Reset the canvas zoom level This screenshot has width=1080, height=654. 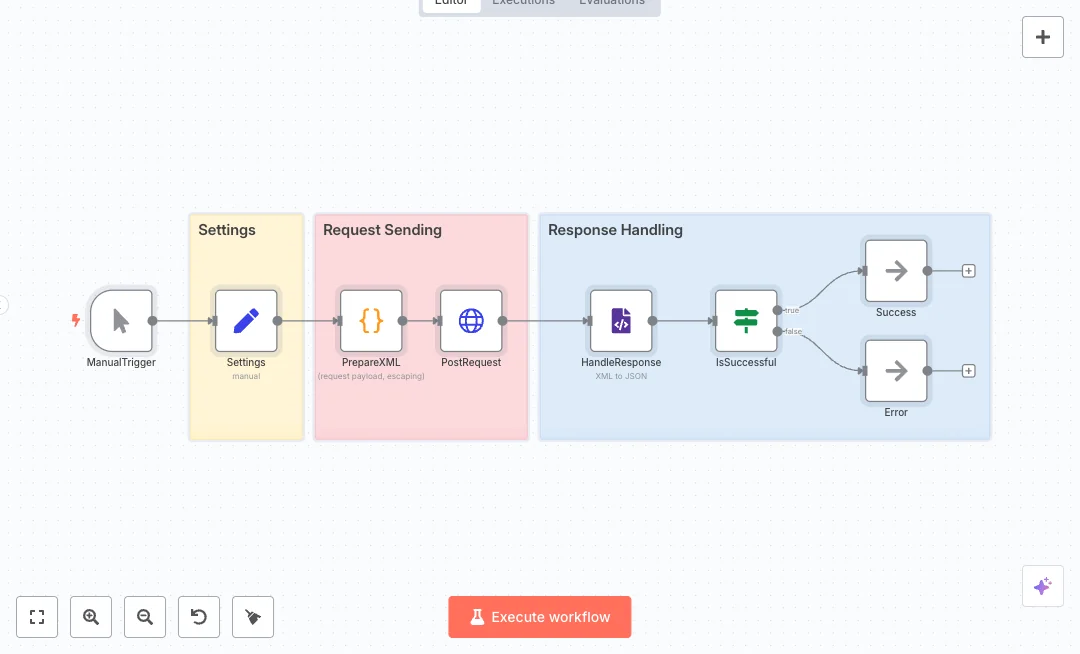(199, 617)
